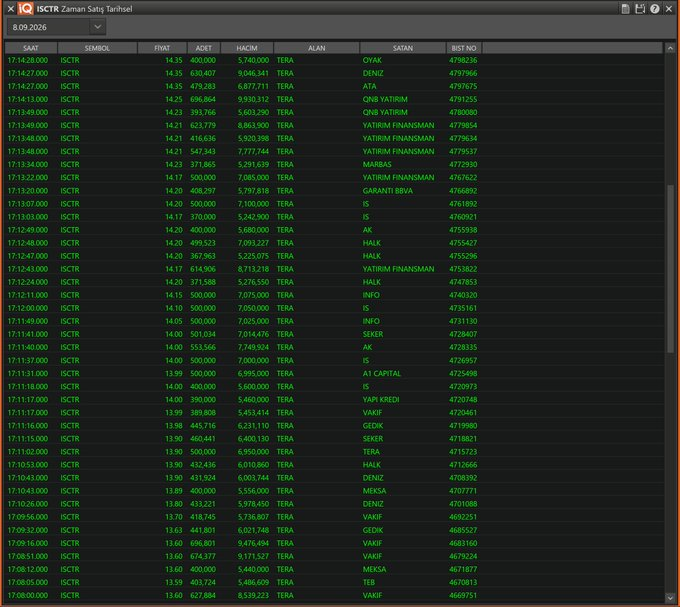Select time 17:11:18.000 cell
This screenshot has width=680, height=607.
click(x=28, y=386)
